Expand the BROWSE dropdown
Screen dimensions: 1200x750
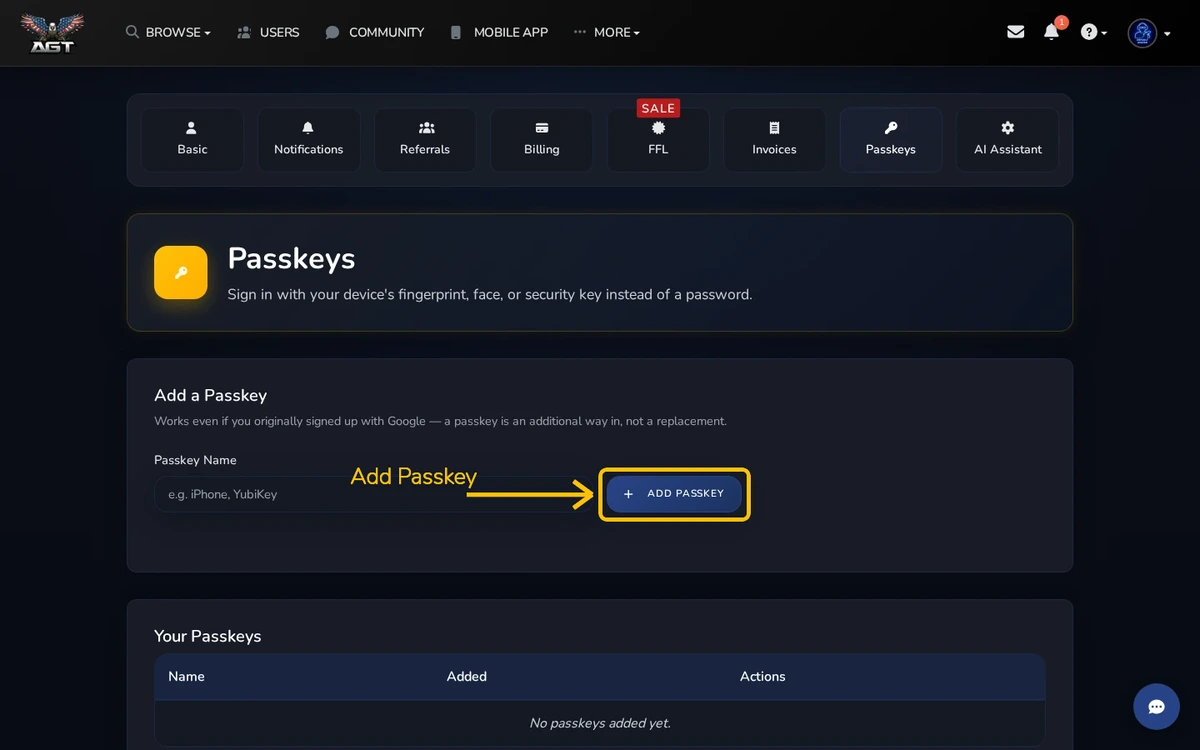pos(168,32)
